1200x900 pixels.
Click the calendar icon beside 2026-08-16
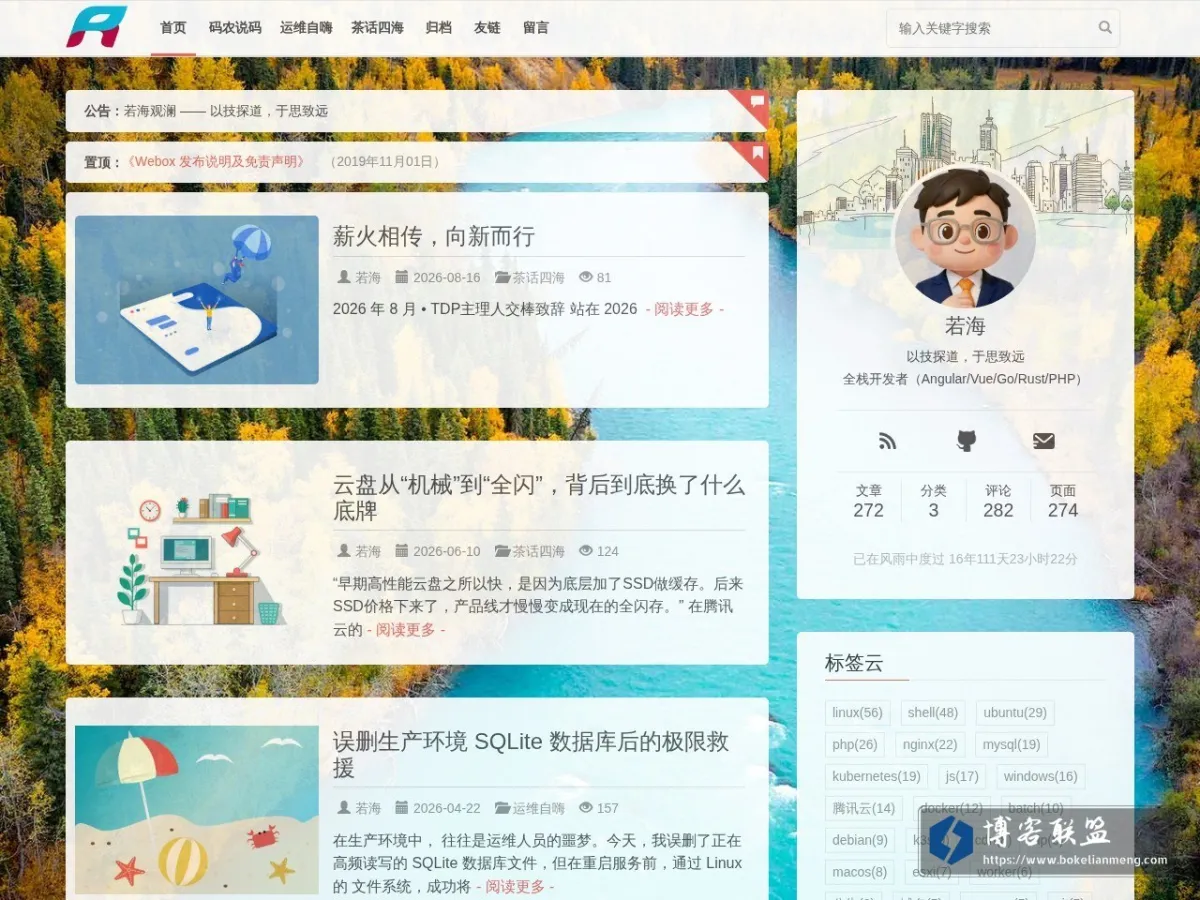point(402,277)
